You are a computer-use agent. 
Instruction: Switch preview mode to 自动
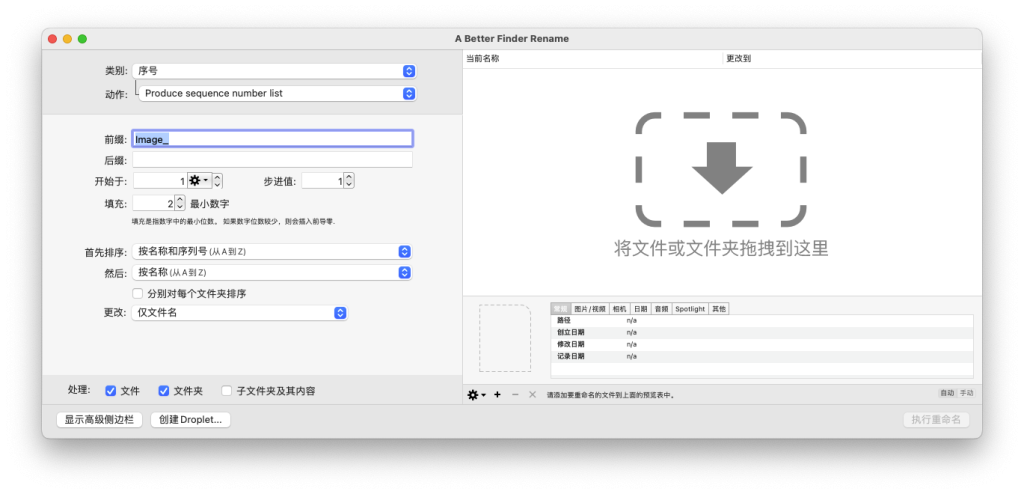(947, 393)
